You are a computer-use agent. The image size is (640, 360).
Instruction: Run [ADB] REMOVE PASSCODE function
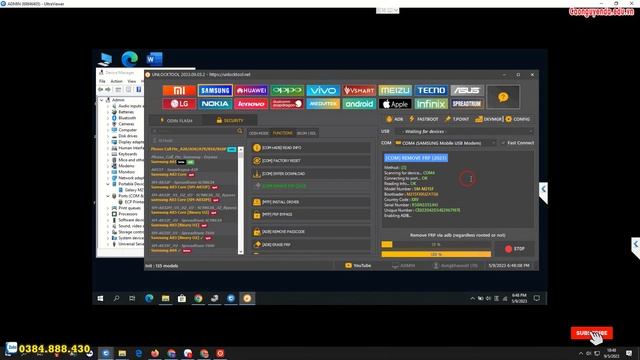coord(310,232)
